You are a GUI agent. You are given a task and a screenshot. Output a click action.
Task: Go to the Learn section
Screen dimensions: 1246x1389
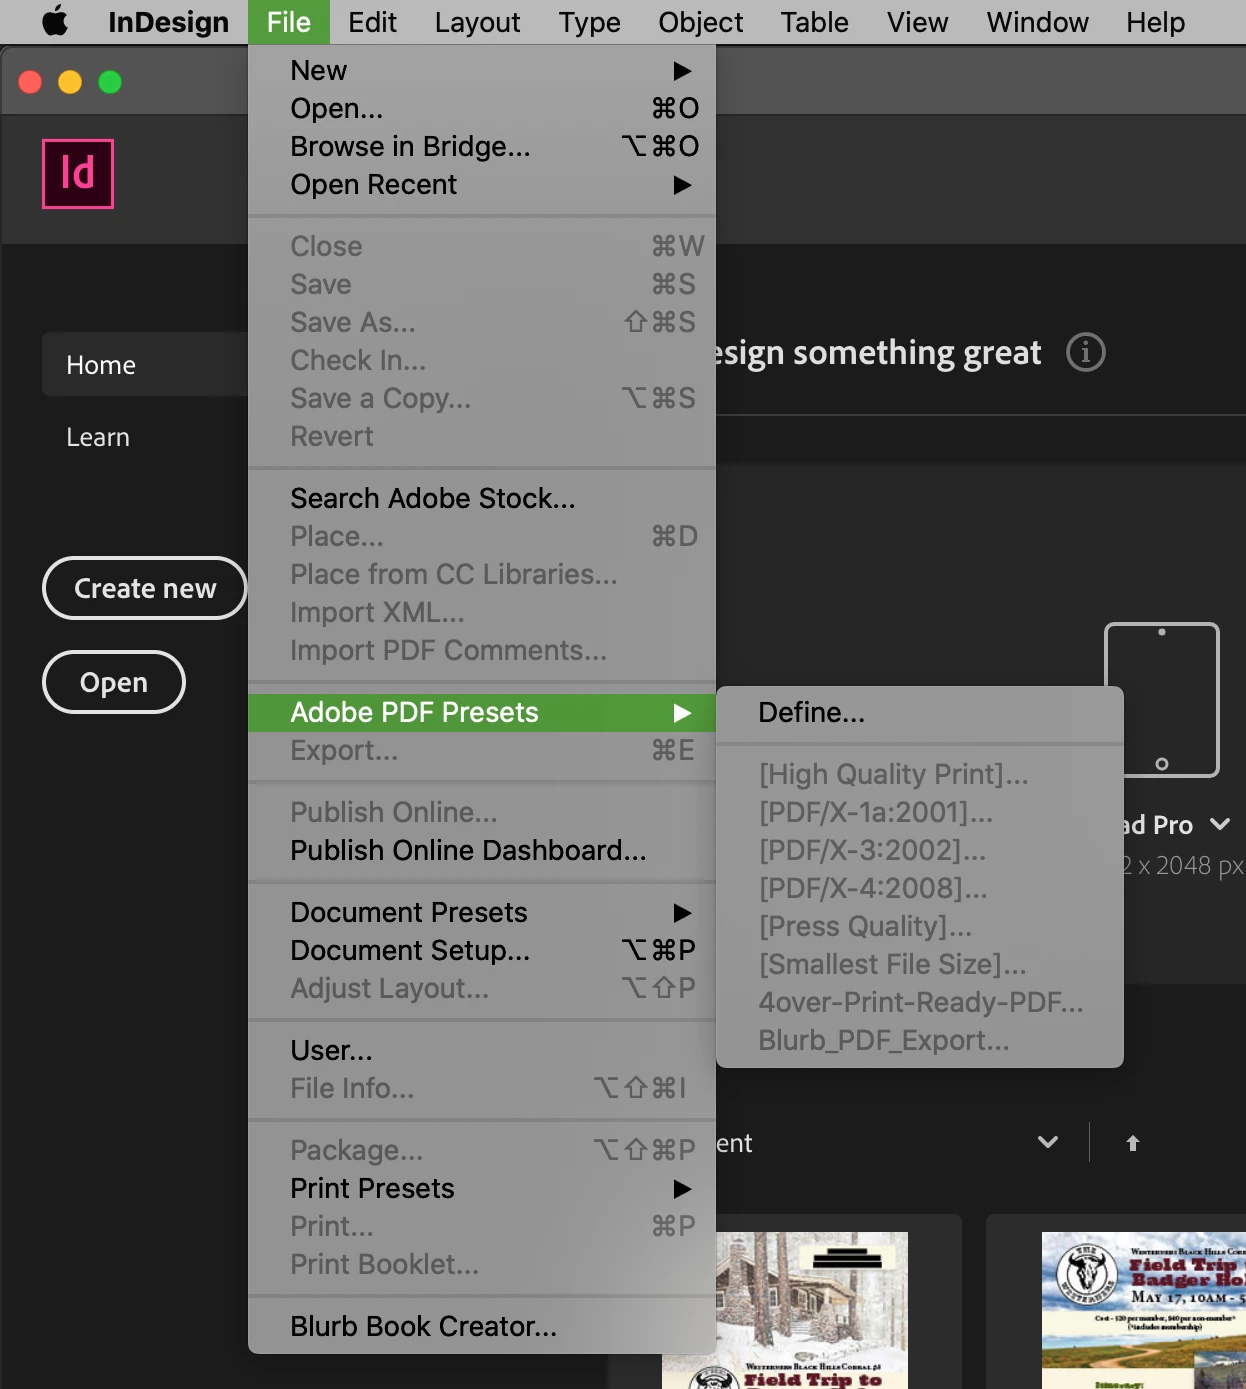(98, 437)
